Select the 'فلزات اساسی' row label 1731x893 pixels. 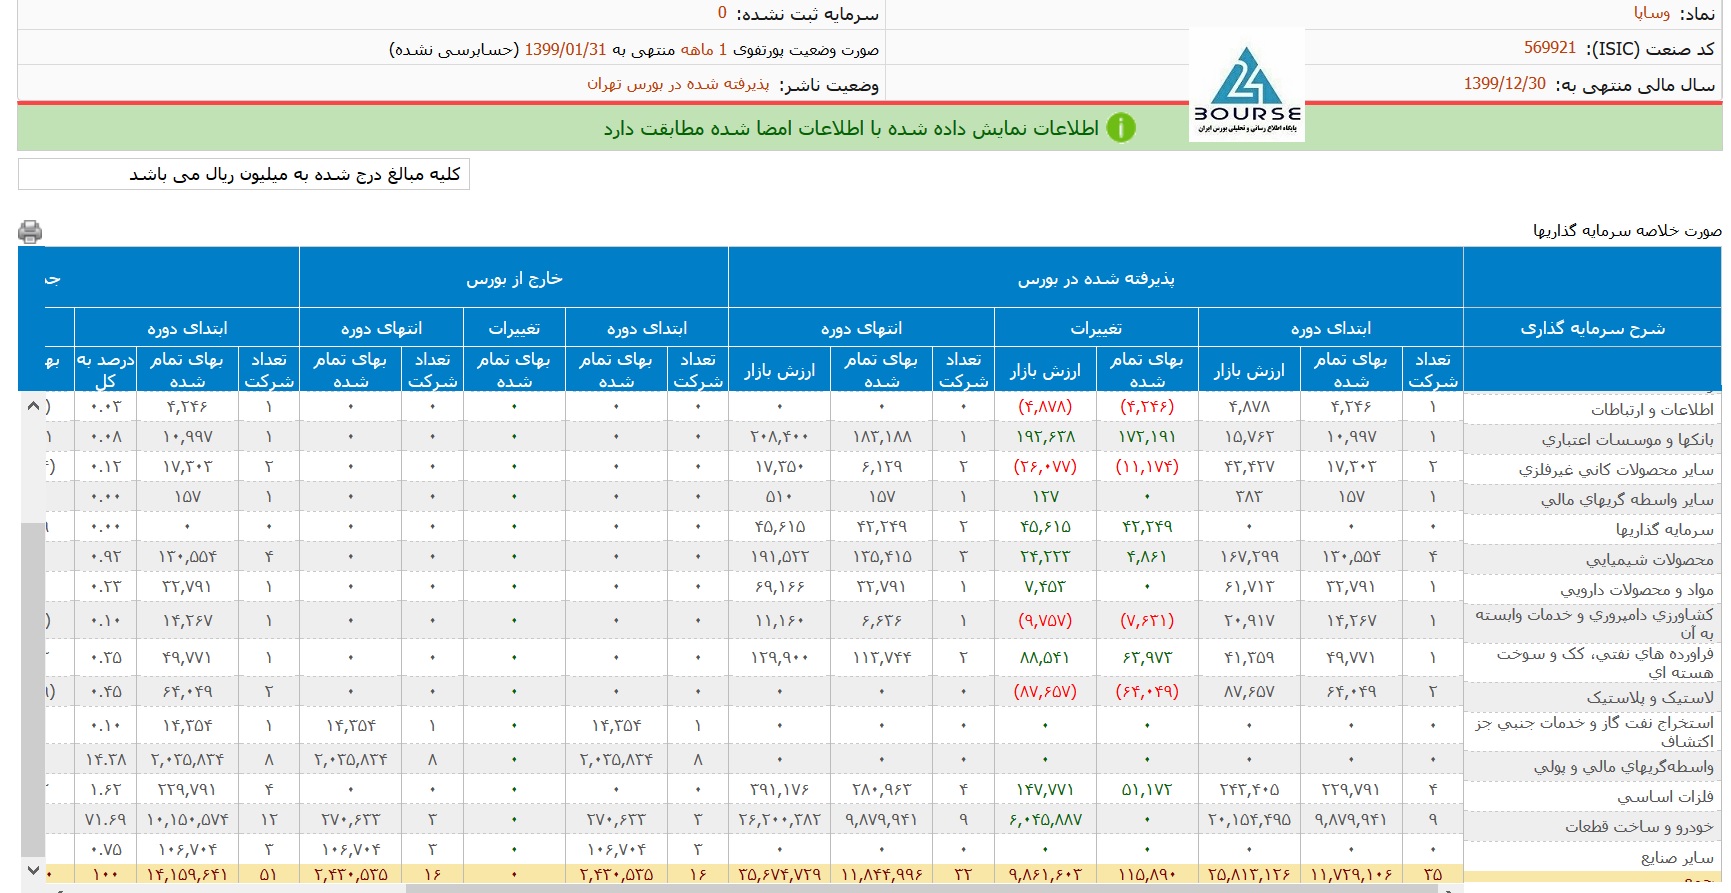tap(1665, 797)
